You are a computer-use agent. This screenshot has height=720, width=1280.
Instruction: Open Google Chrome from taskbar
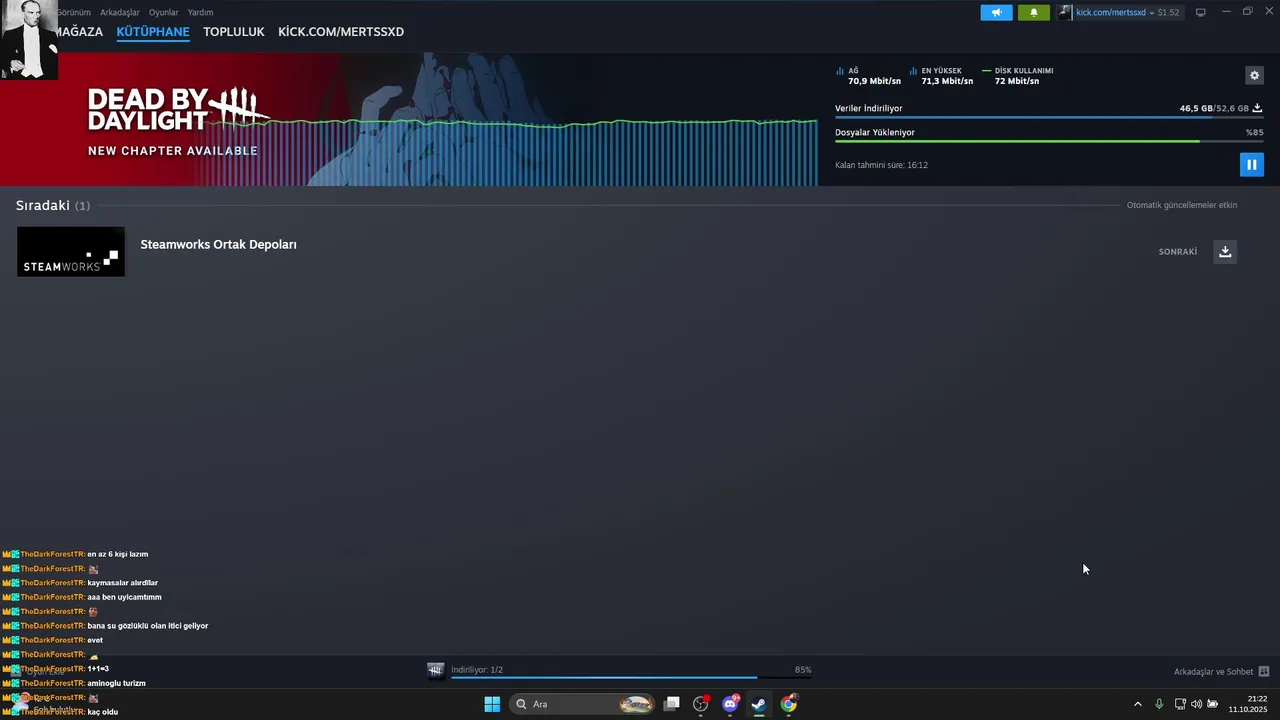[x=789, y=704]
